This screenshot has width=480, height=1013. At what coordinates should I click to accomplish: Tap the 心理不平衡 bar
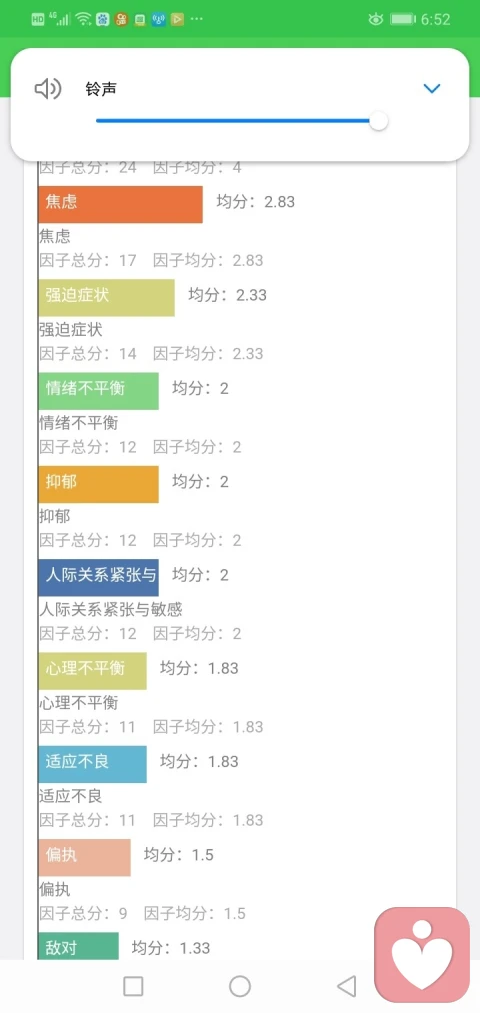click(92, 671)
